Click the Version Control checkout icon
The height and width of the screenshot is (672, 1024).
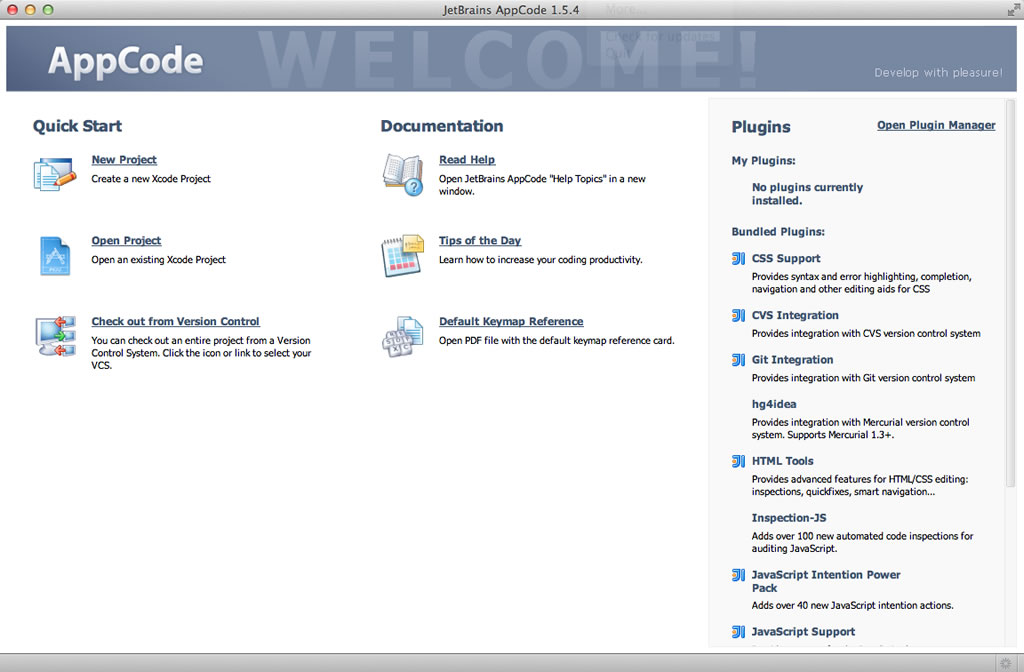(x=55, y=336)
